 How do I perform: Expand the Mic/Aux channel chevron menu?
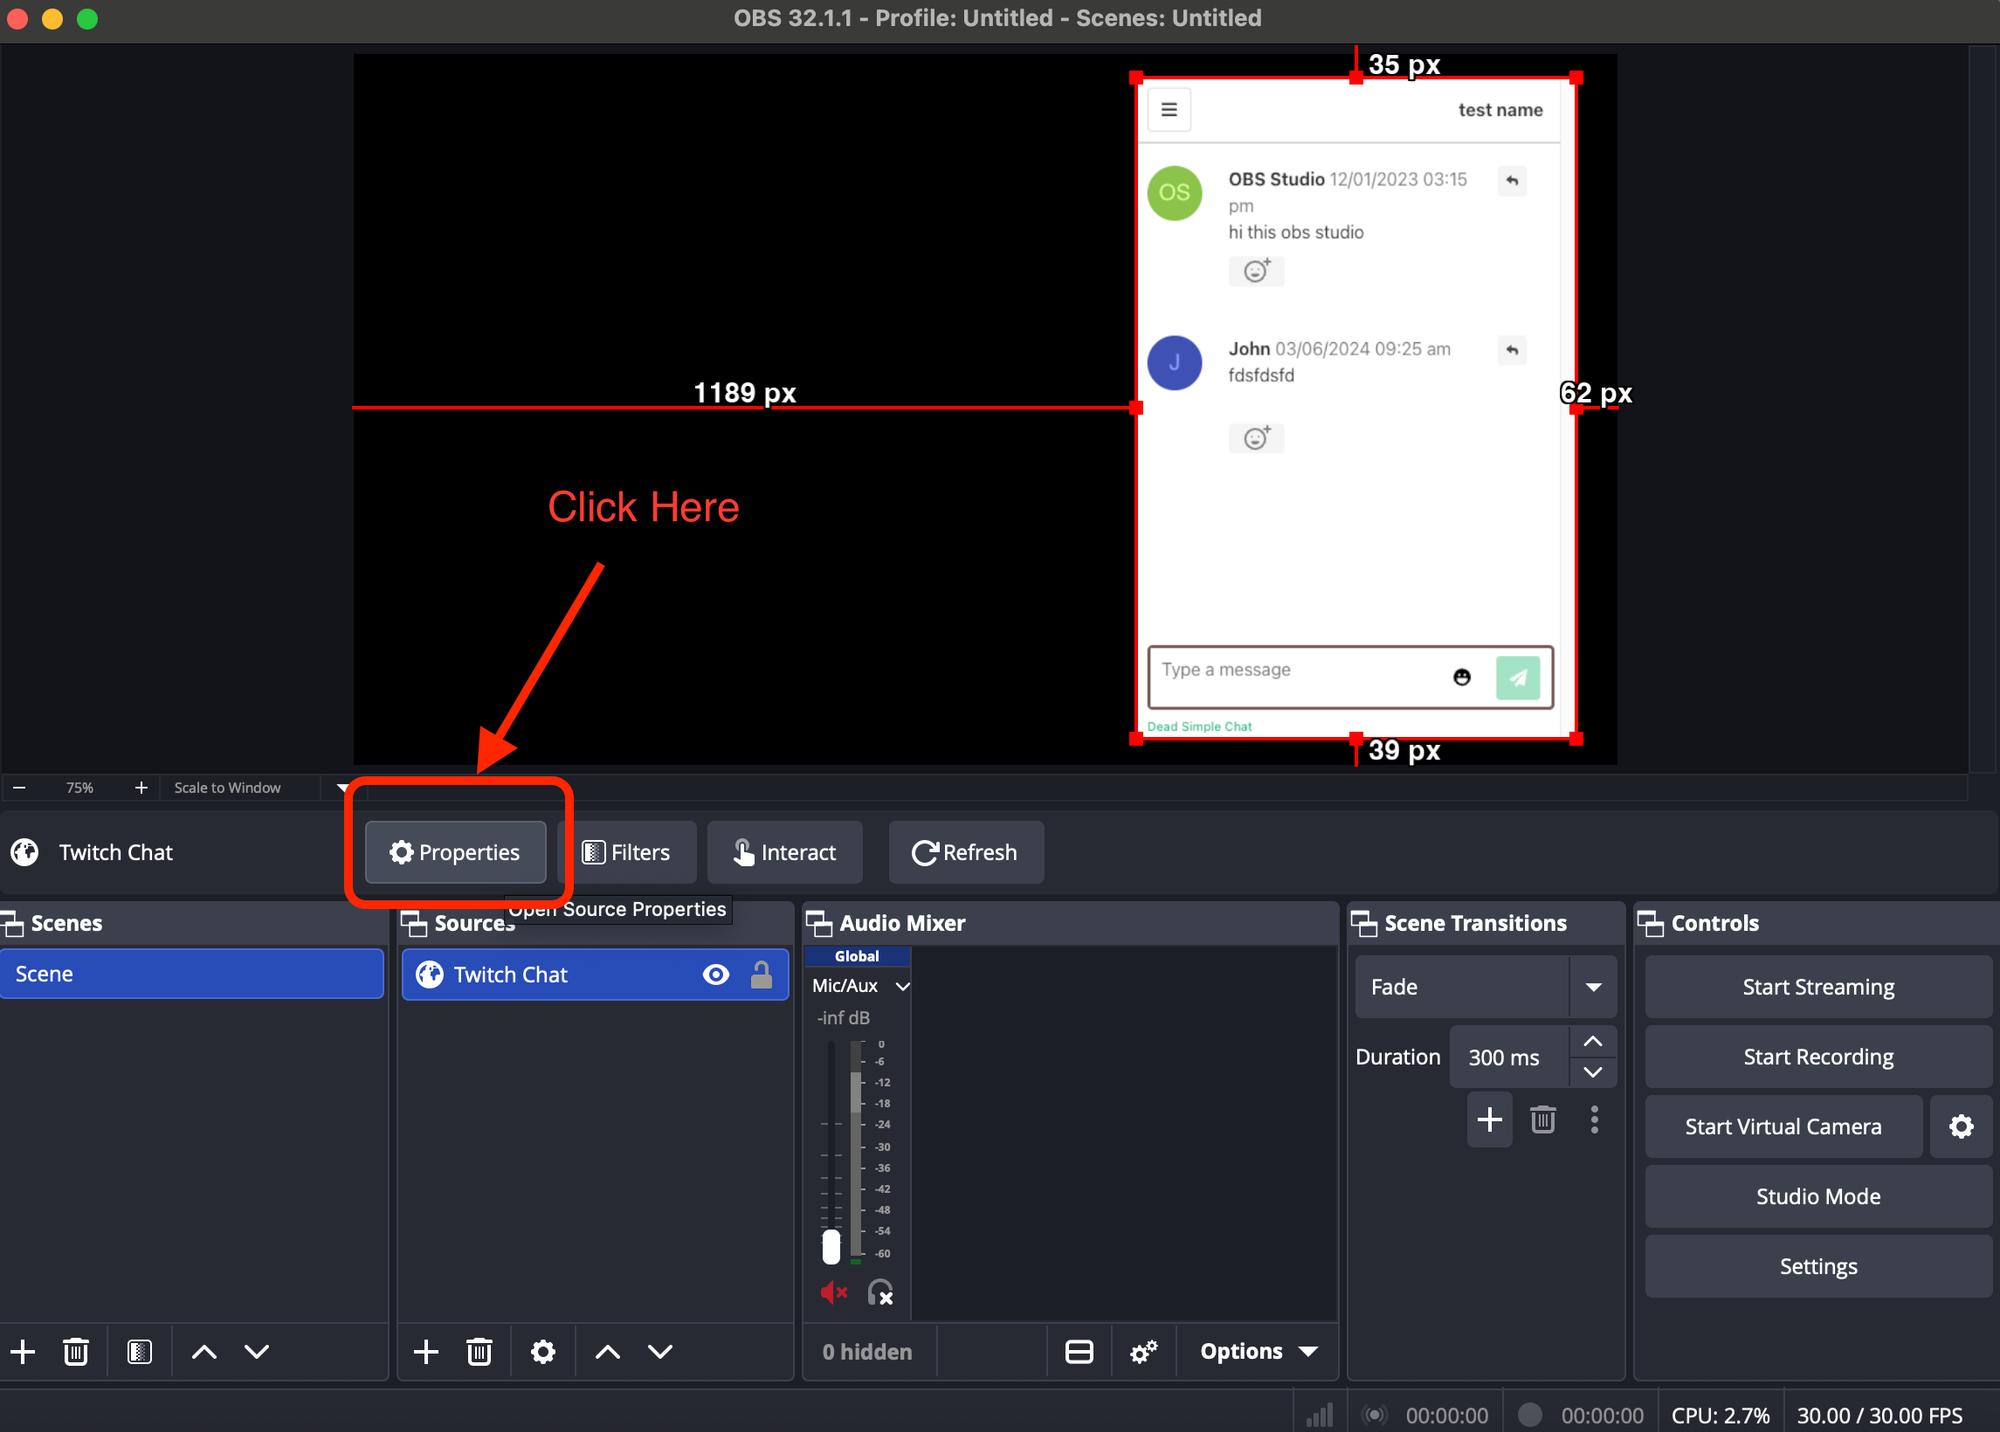pyautogui.click(x=903, y=986)
